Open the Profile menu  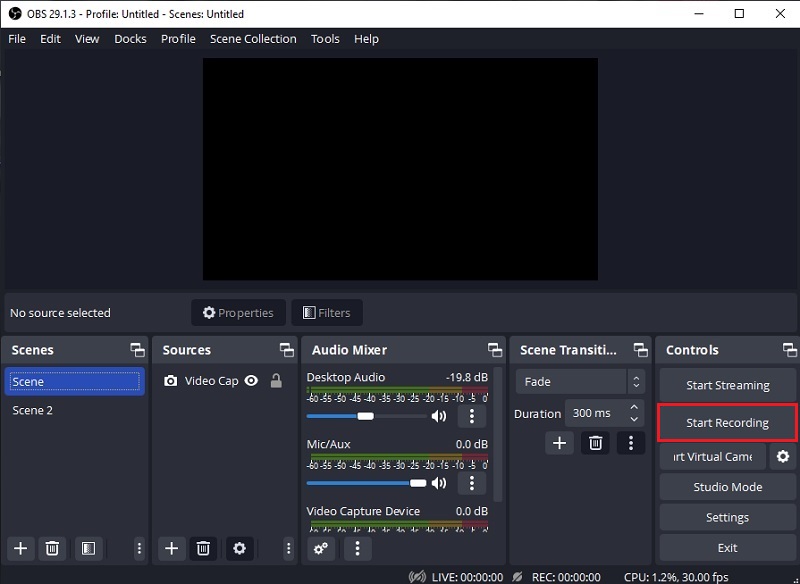(x=178, y=39)
